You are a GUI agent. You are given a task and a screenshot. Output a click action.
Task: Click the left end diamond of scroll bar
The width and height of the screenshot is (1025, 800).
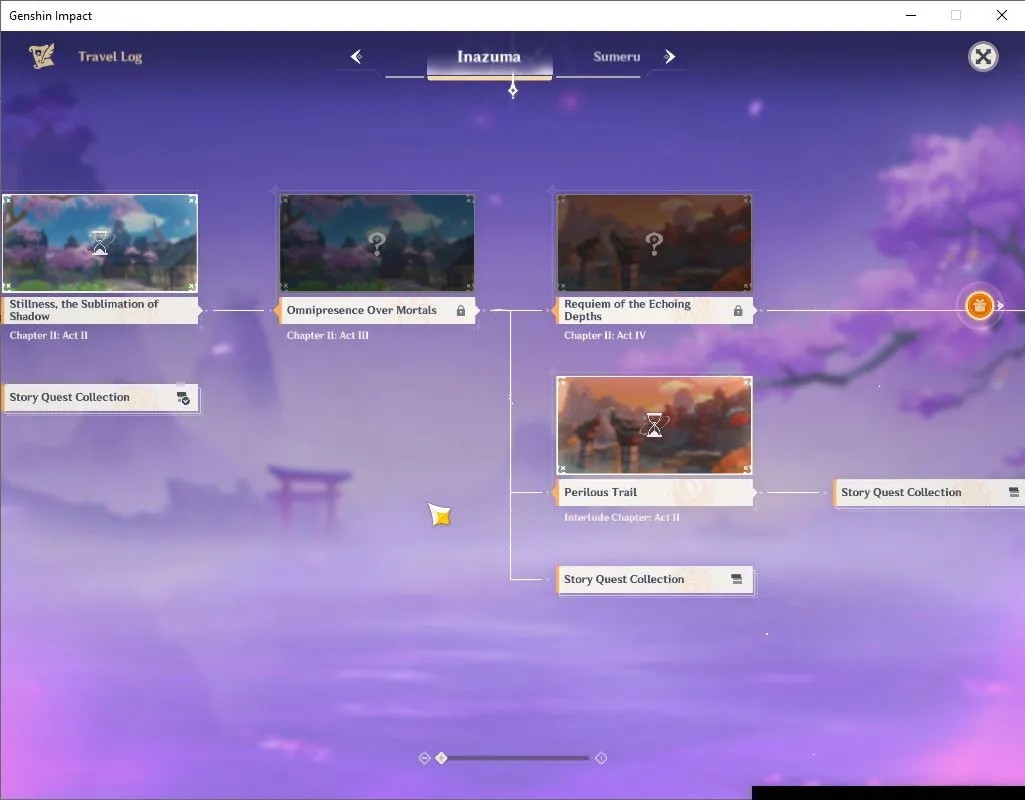pos(424,758)
